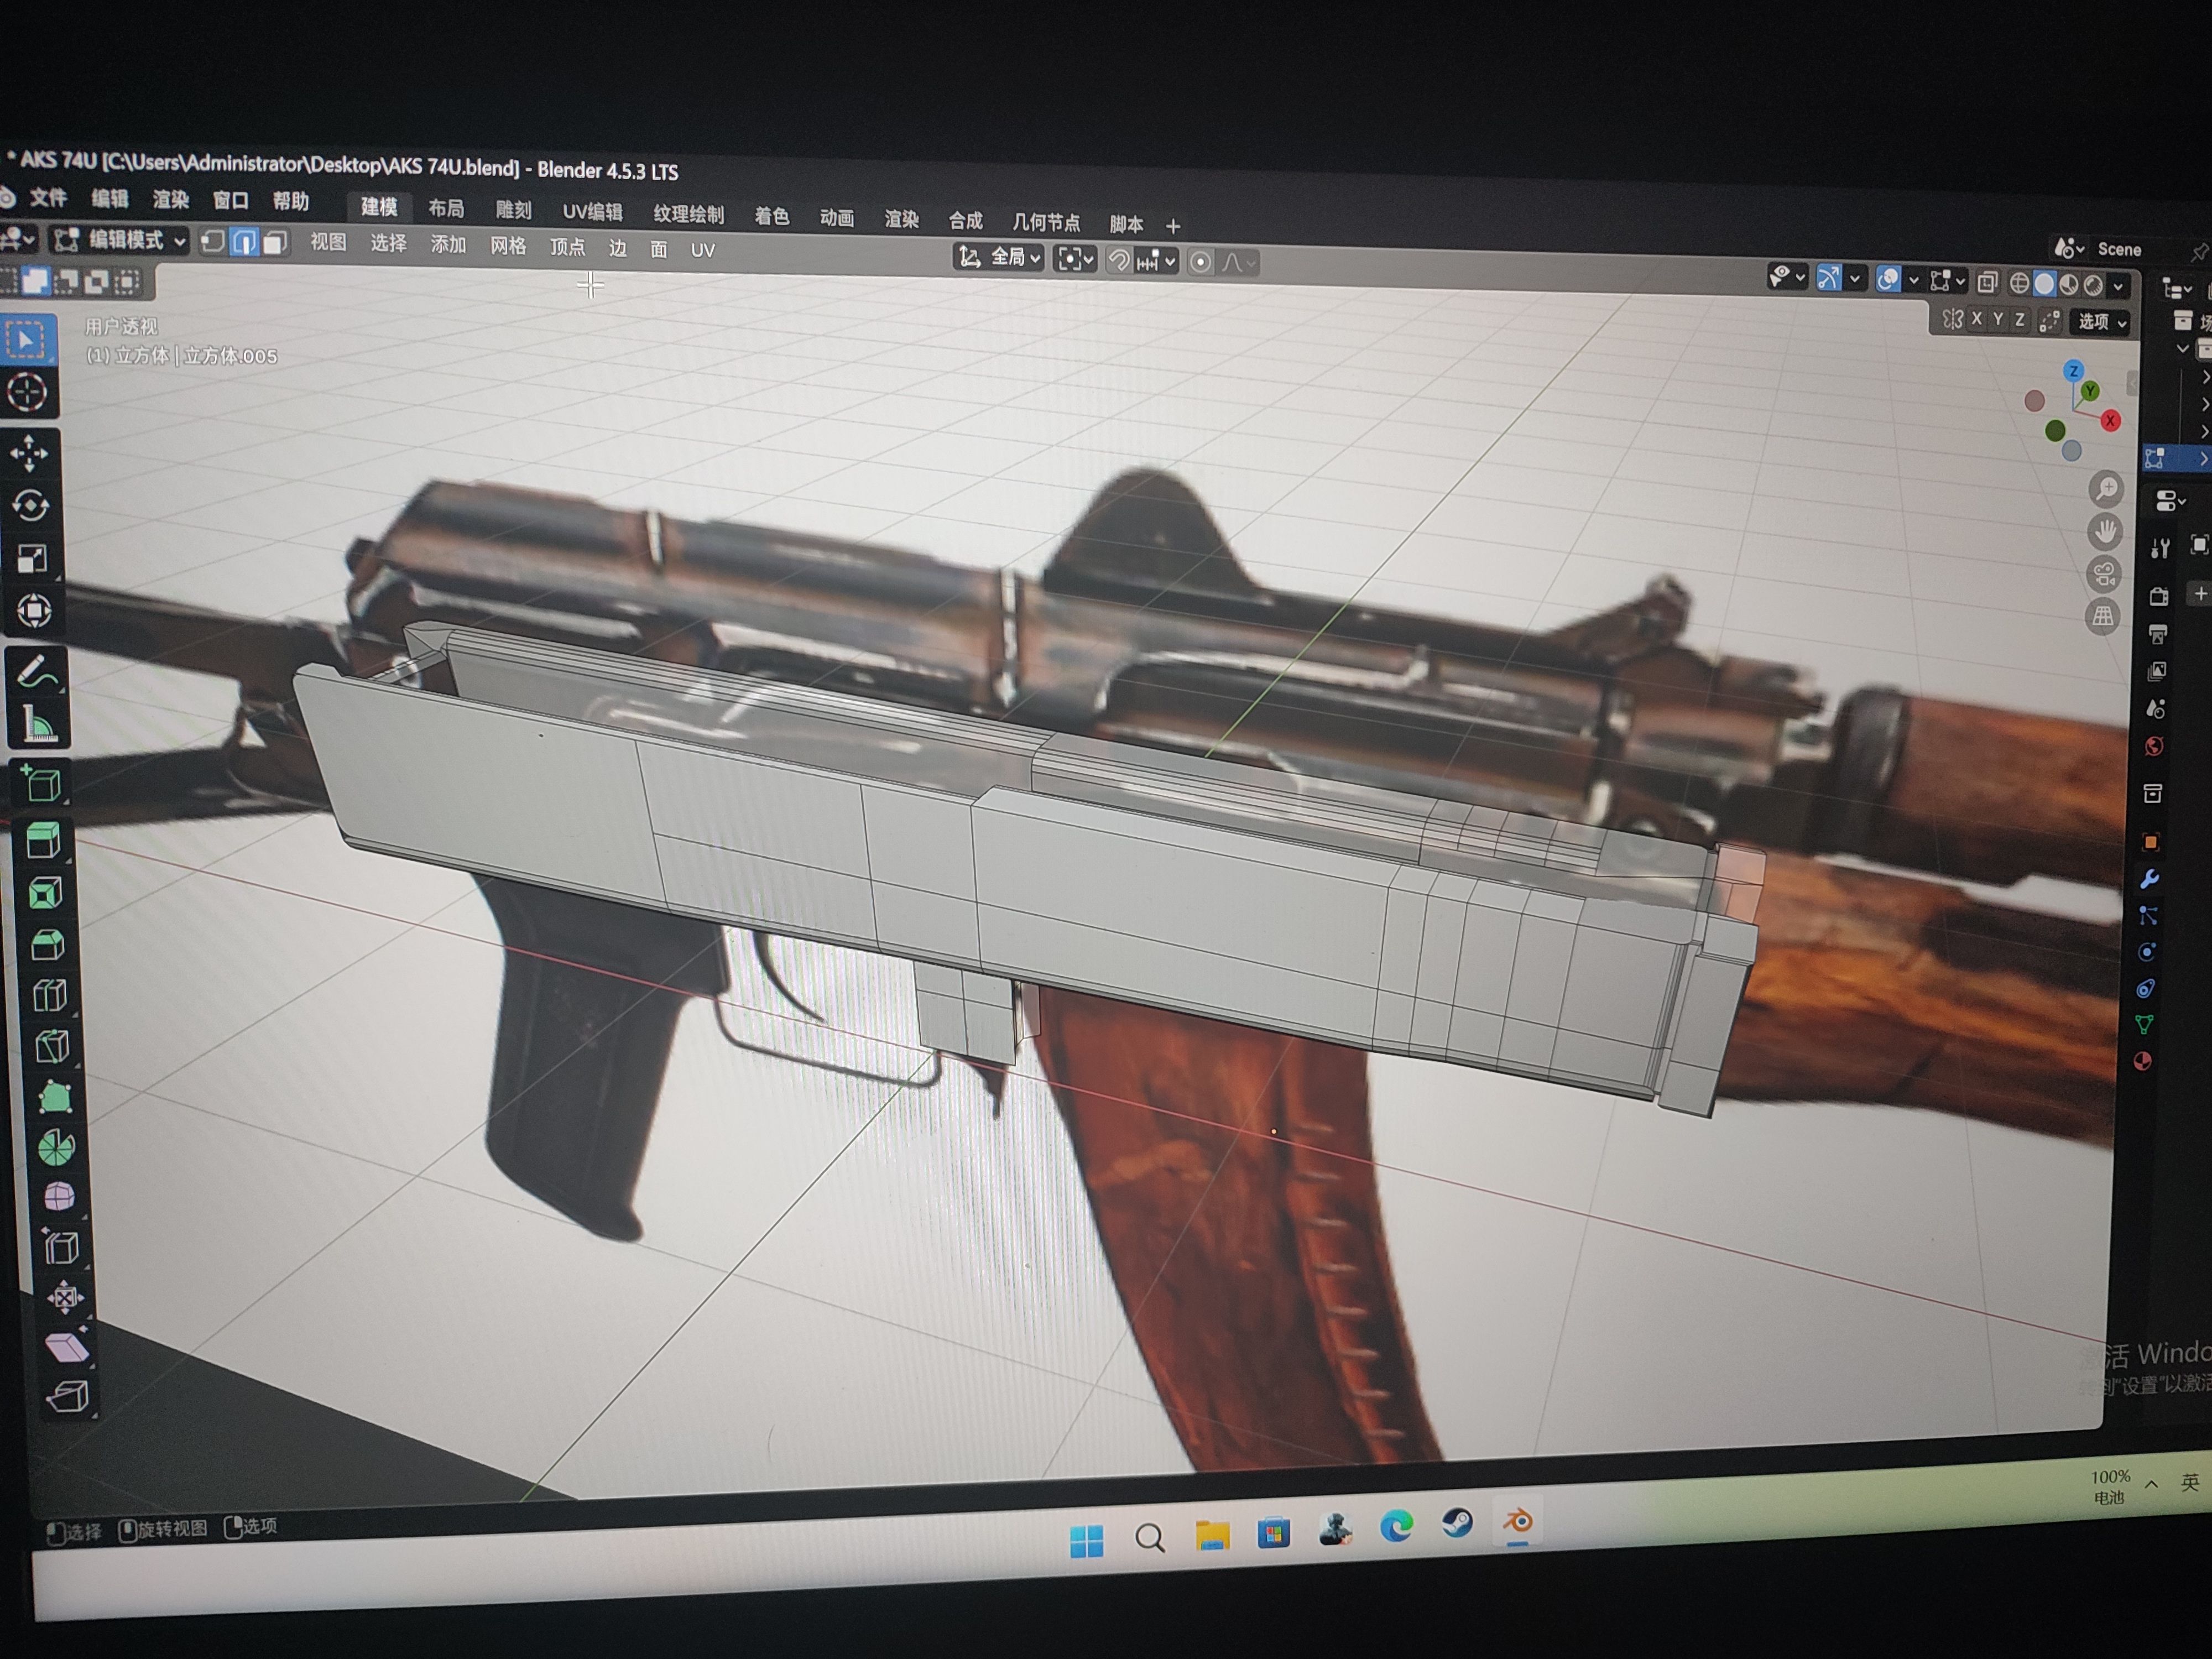Select the Rotate tool
The image size is (2212, 1659).
31,506
